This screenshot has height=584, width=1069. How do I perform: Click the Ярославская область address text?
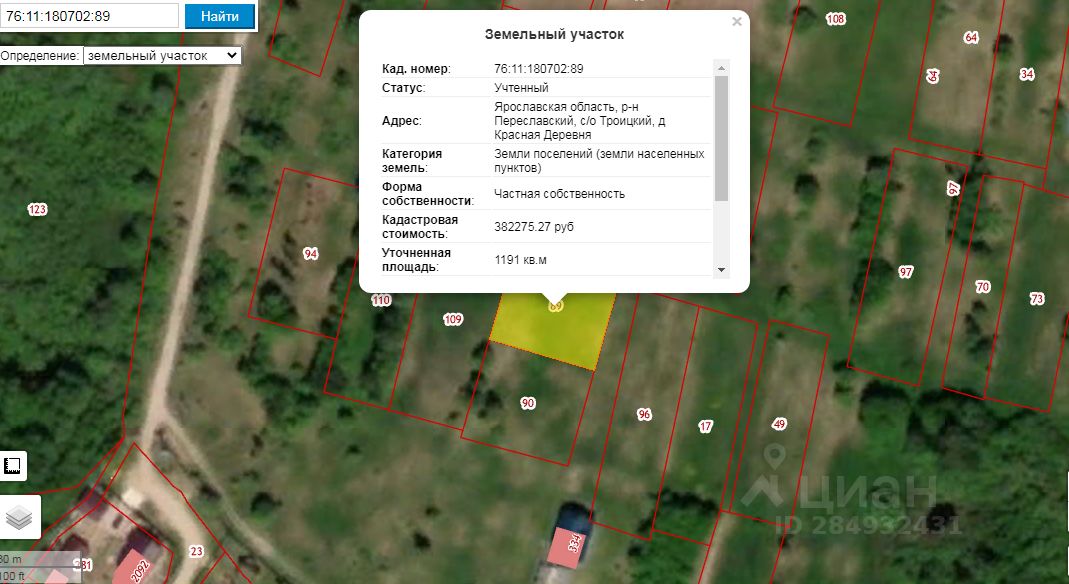pyautogui.click(x=579, y=121)
